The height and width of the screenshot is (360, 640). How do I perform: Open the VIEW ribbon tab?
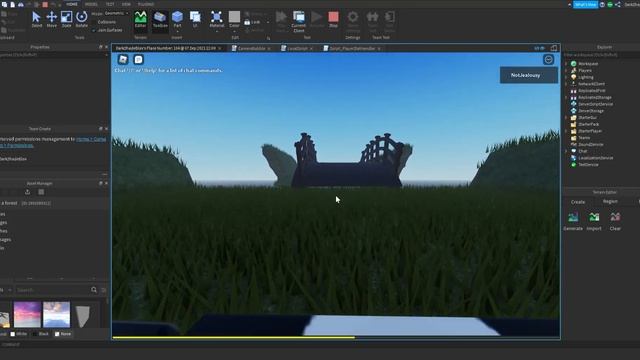(x=126, y=4)
